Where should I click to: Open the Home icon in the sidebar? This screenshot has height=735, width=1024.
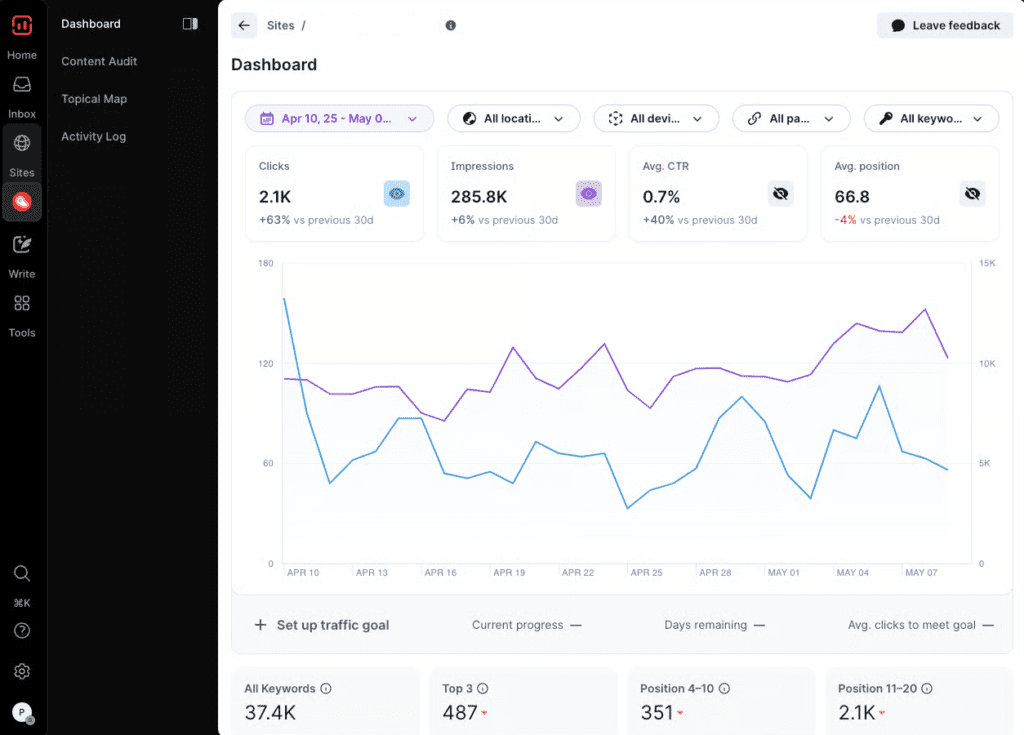(21, 33)
